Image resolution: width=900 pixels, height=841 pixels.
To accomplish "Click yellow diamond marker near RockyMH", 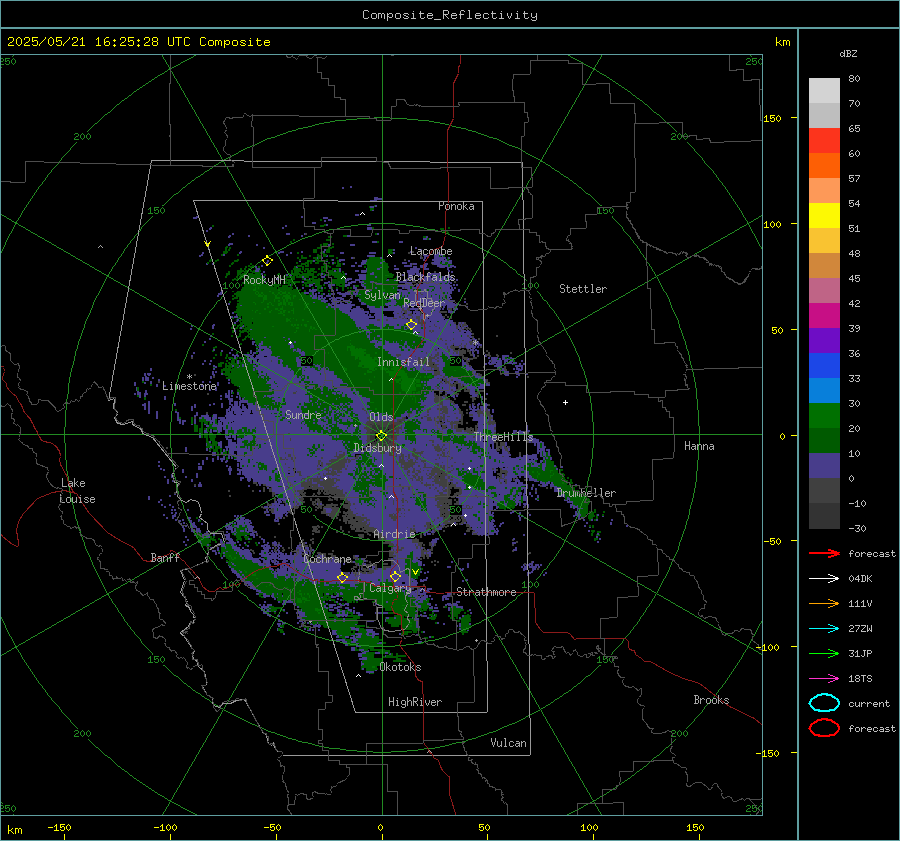I will click(267, 261).
